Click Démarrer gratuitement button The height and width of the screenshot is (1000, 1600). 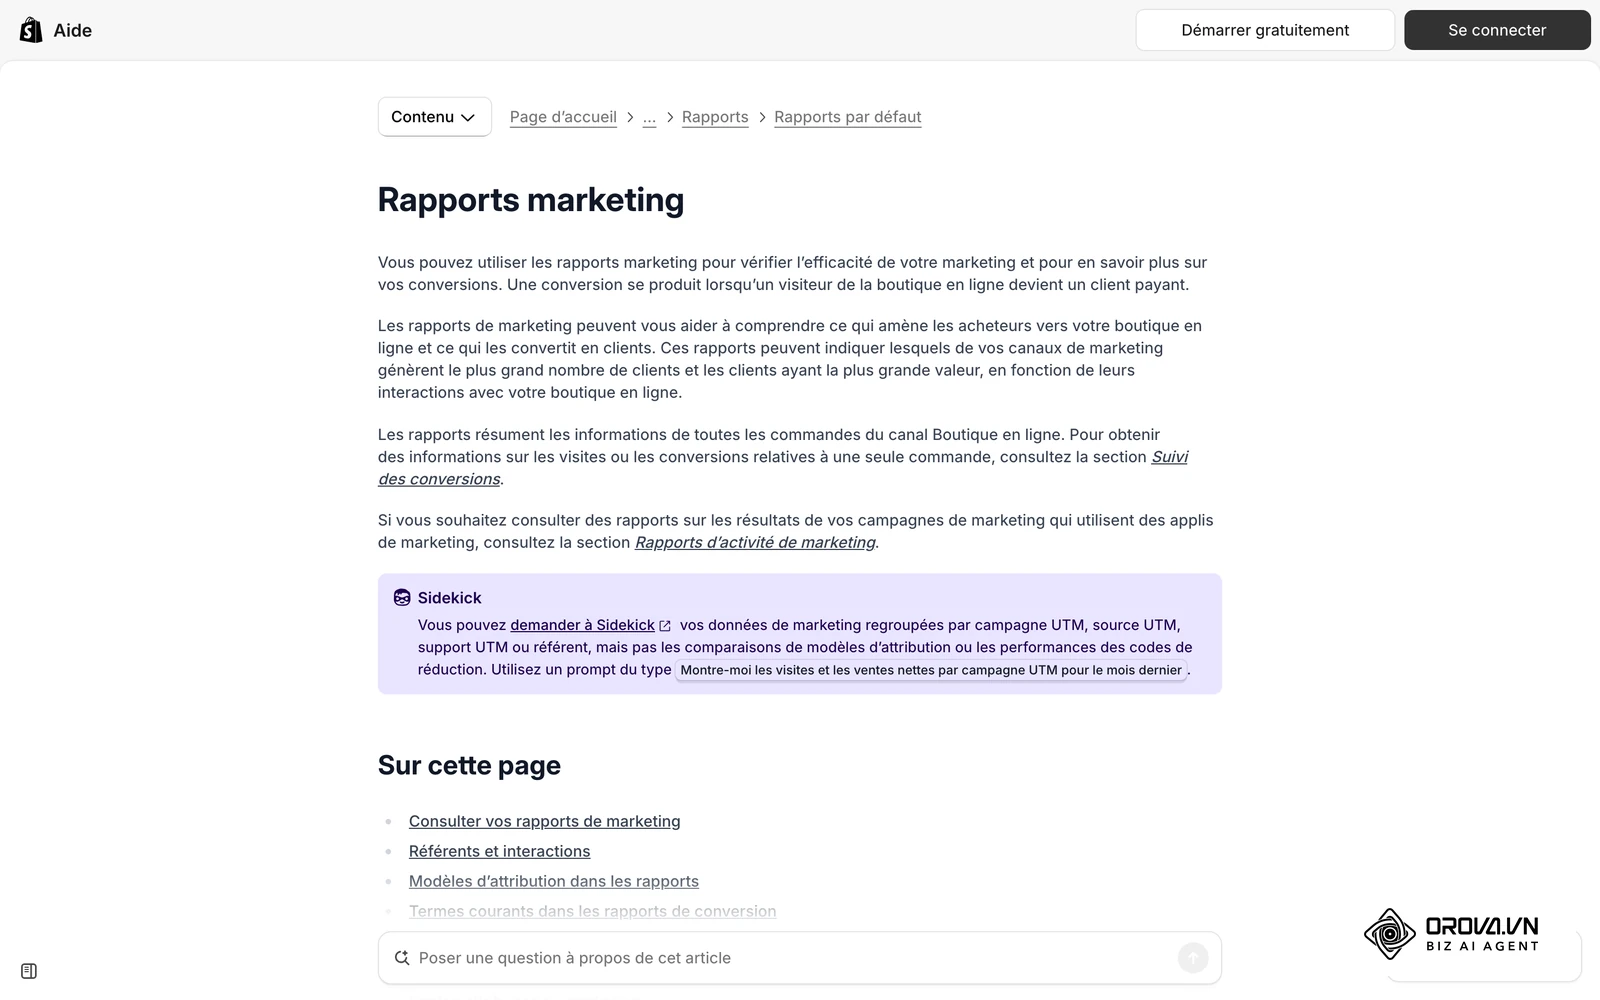click(x=1265, y=30)
